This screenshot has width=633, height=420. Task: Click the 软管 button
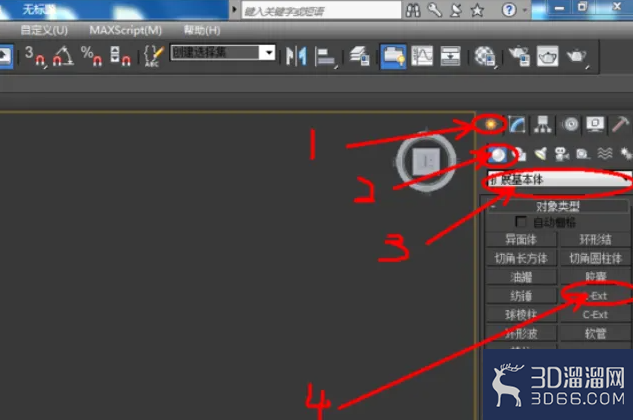[595, 334]
